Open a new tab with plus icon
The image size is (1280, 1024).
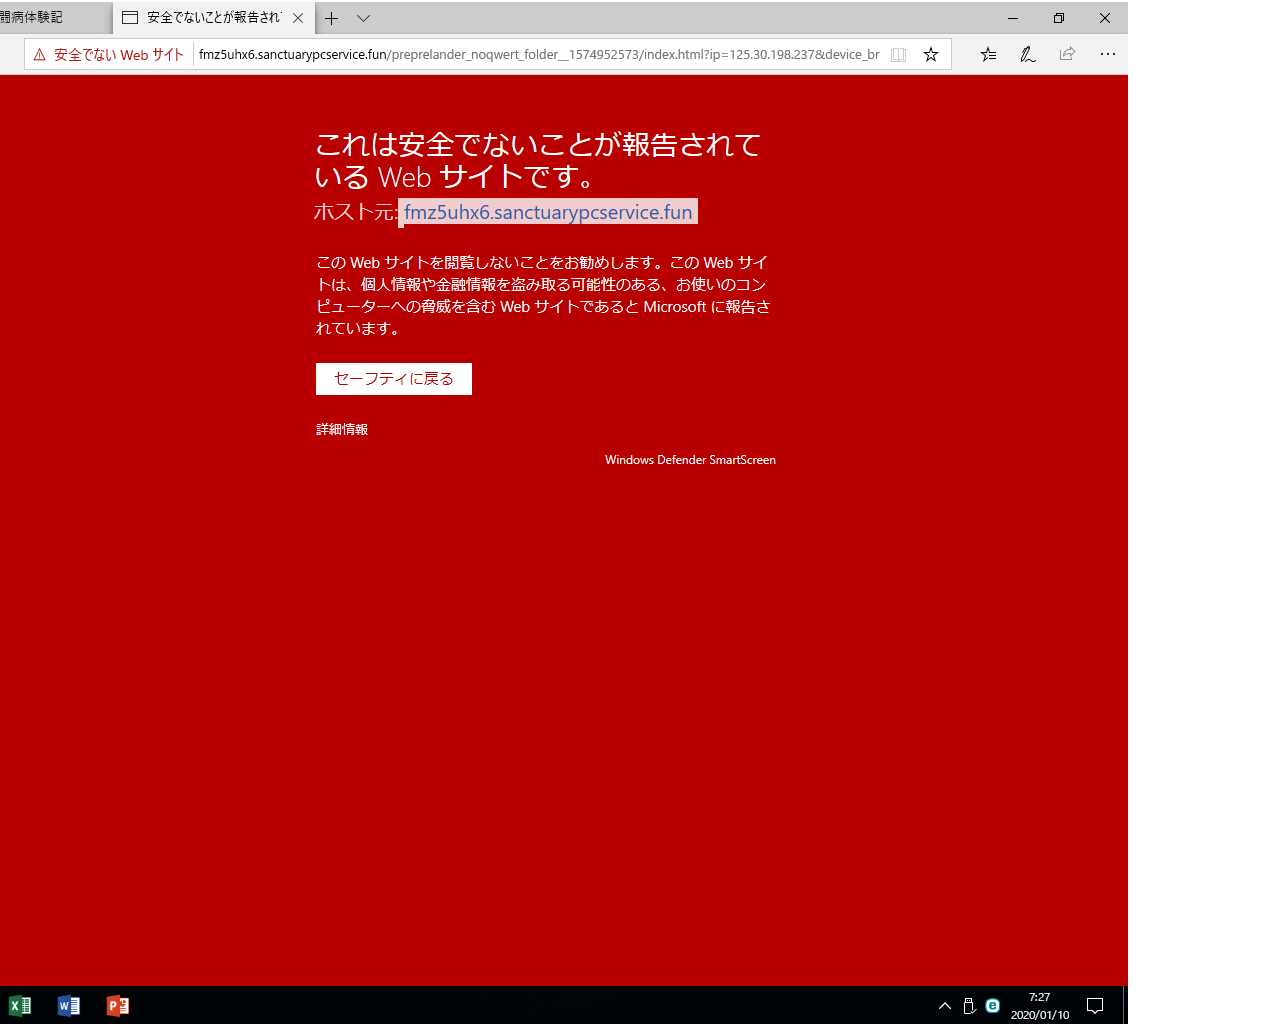click(x=332, y=18)
